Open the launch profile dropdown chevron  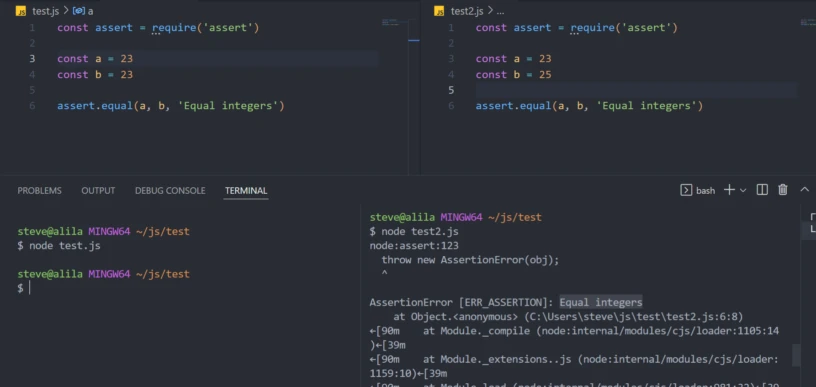743,190
